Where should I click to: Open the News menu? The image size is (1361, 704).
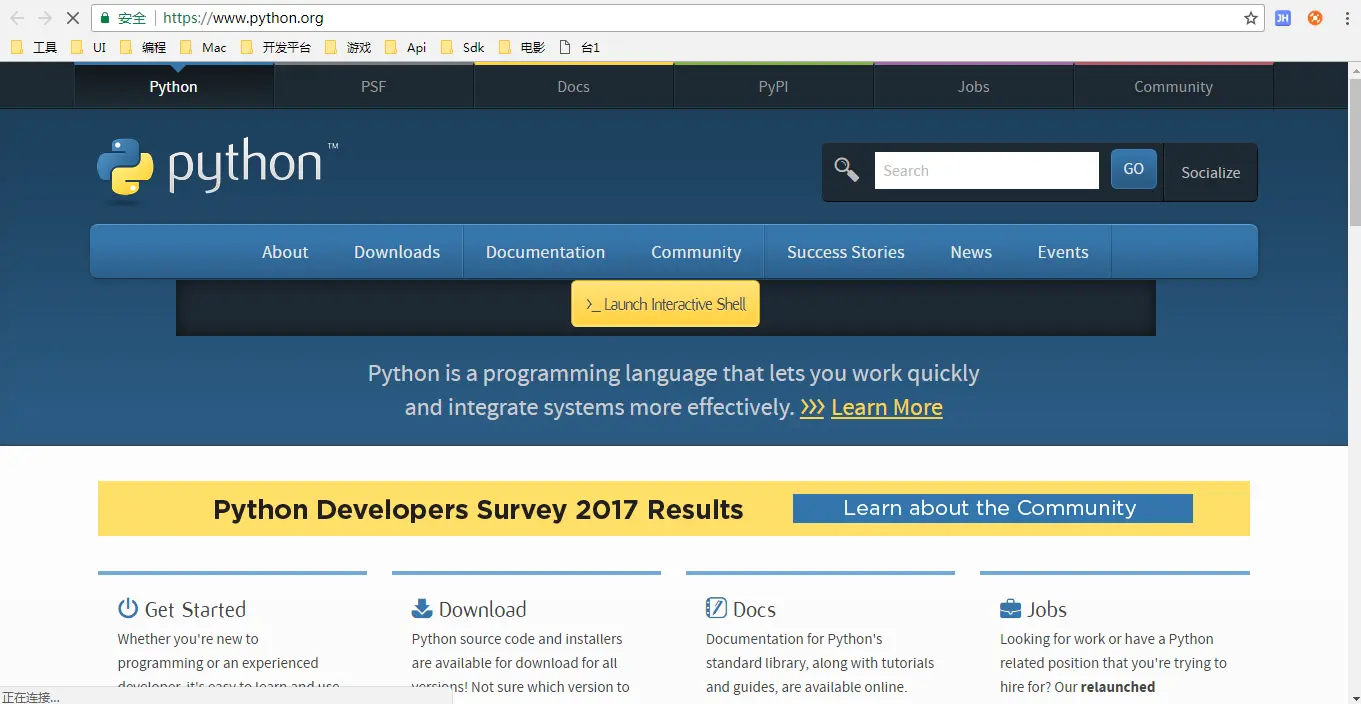click(x=971, y=252)
